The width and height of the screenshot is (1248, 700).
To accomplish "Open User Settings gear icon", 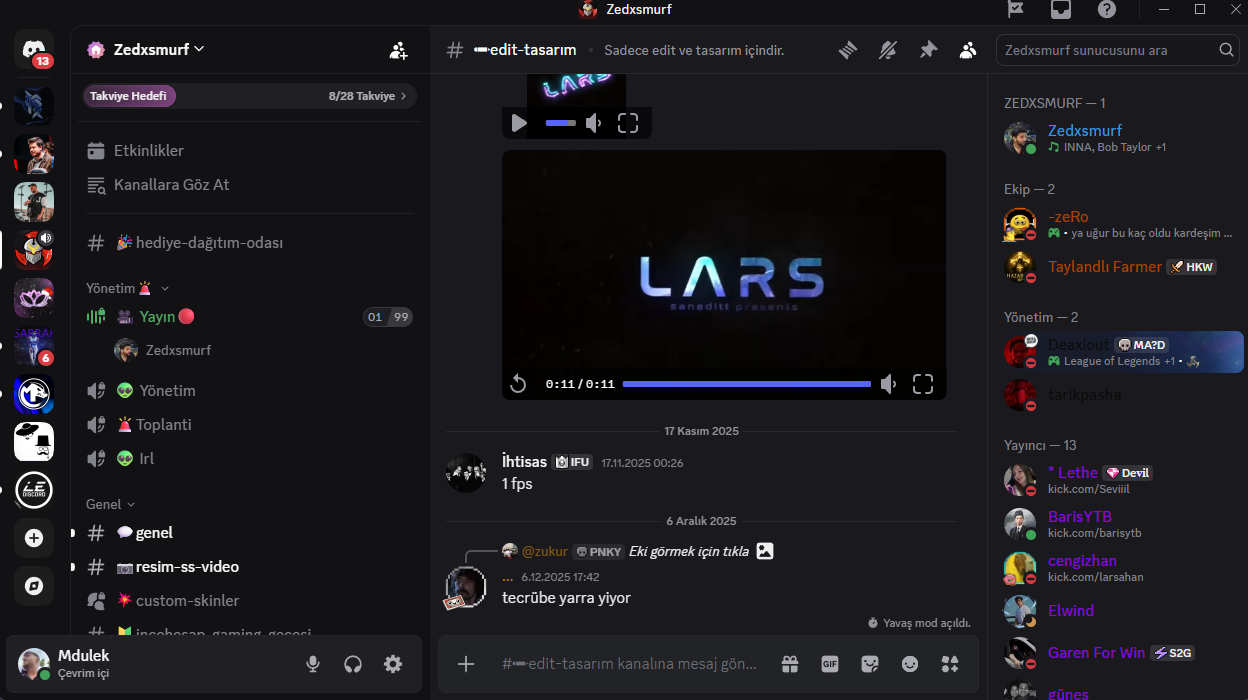I will coord(393,664).
